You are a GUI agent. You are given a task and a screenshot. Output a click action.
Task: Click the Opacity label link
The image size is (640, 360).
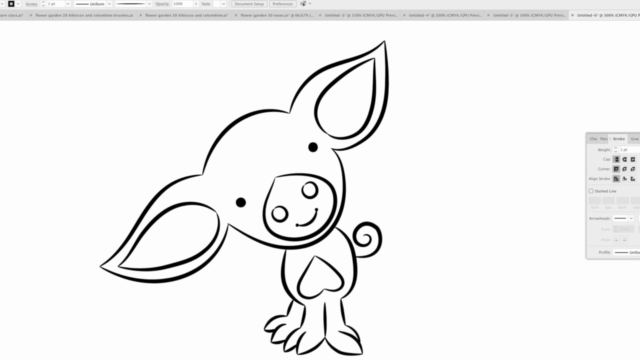(162, 4)
